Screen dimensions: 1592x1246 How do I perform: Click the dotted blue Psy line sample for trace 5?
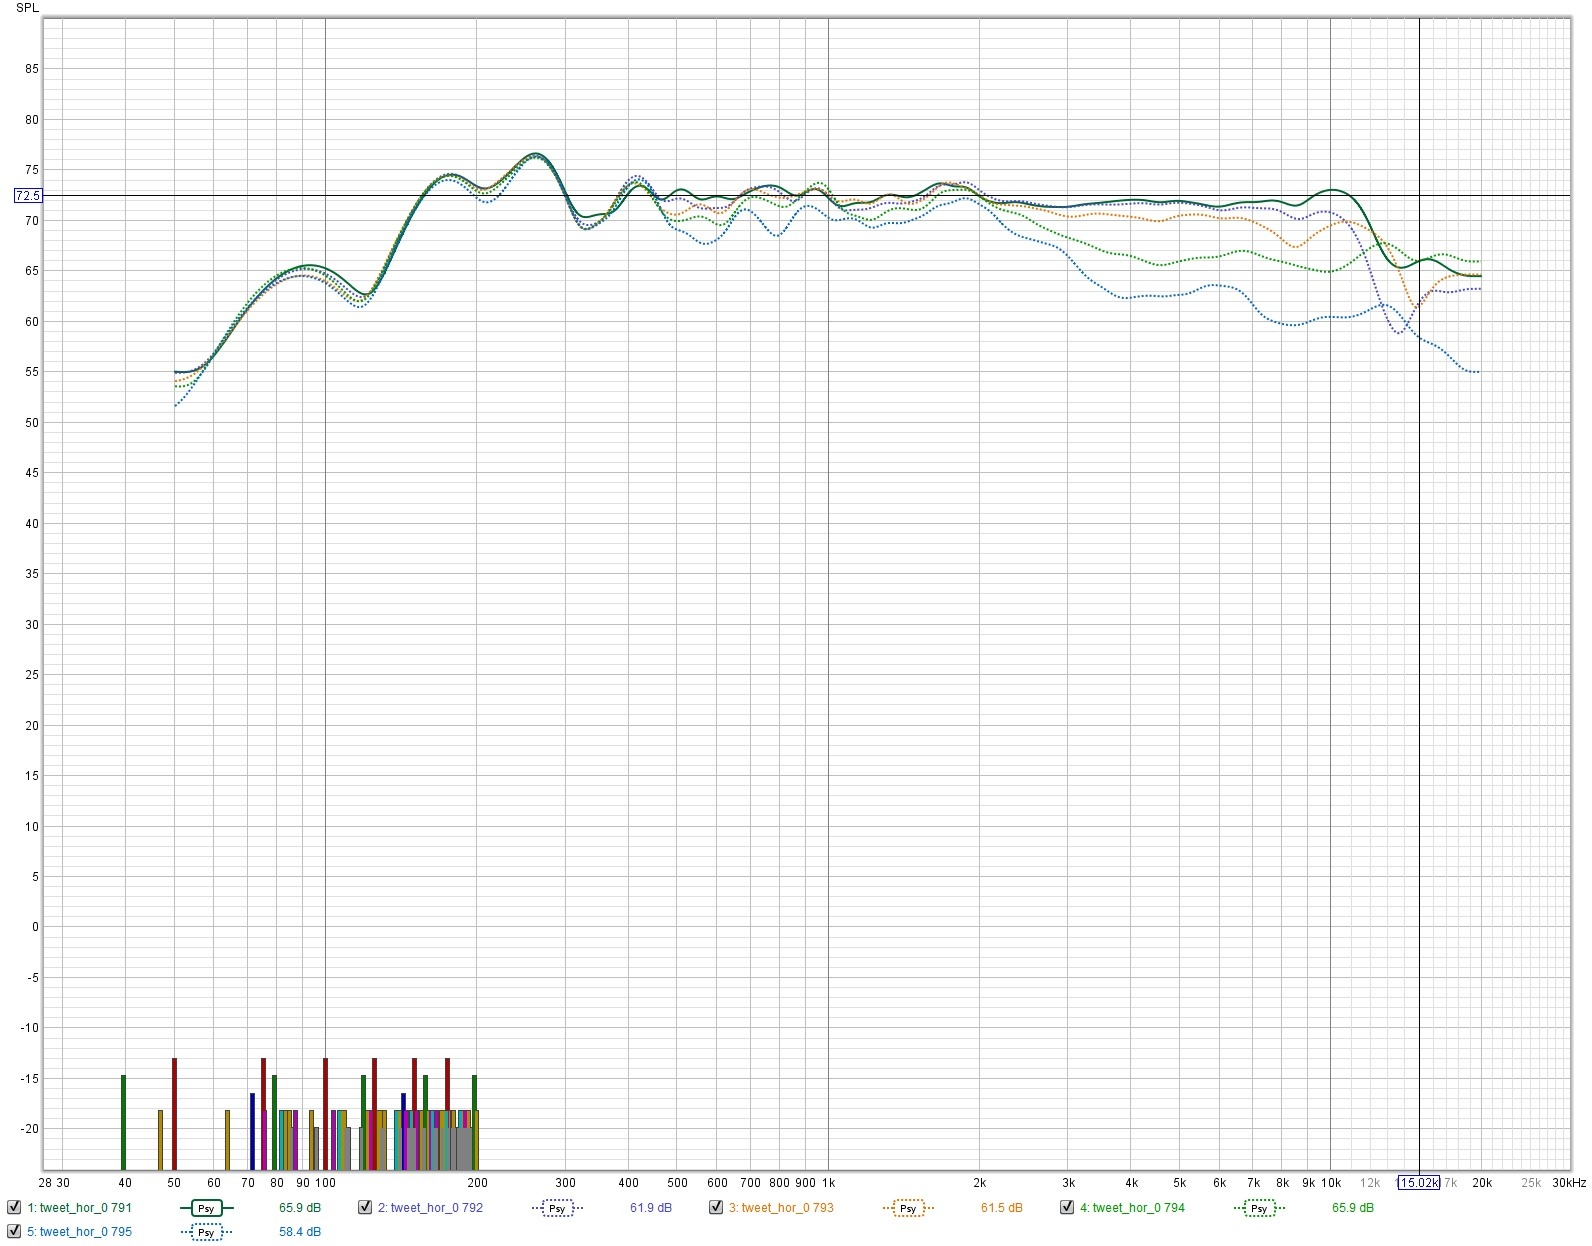tap(206, 1232)
